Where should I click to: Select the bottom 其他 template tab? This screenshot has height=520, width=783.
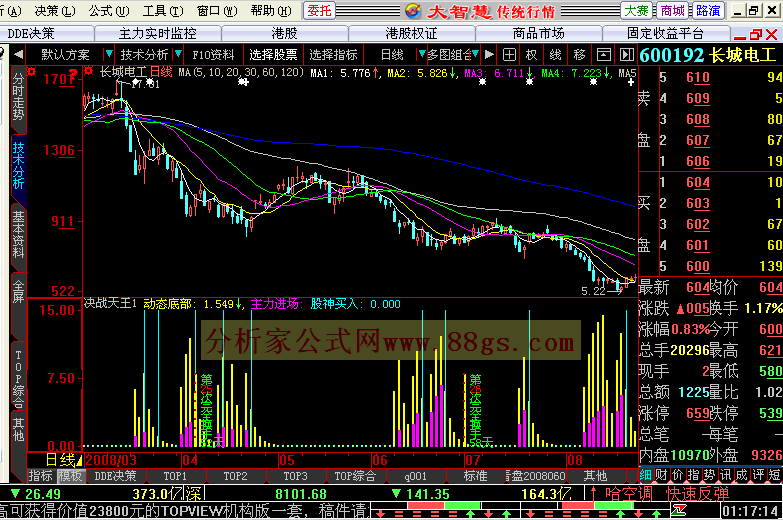tap(595, 476)
